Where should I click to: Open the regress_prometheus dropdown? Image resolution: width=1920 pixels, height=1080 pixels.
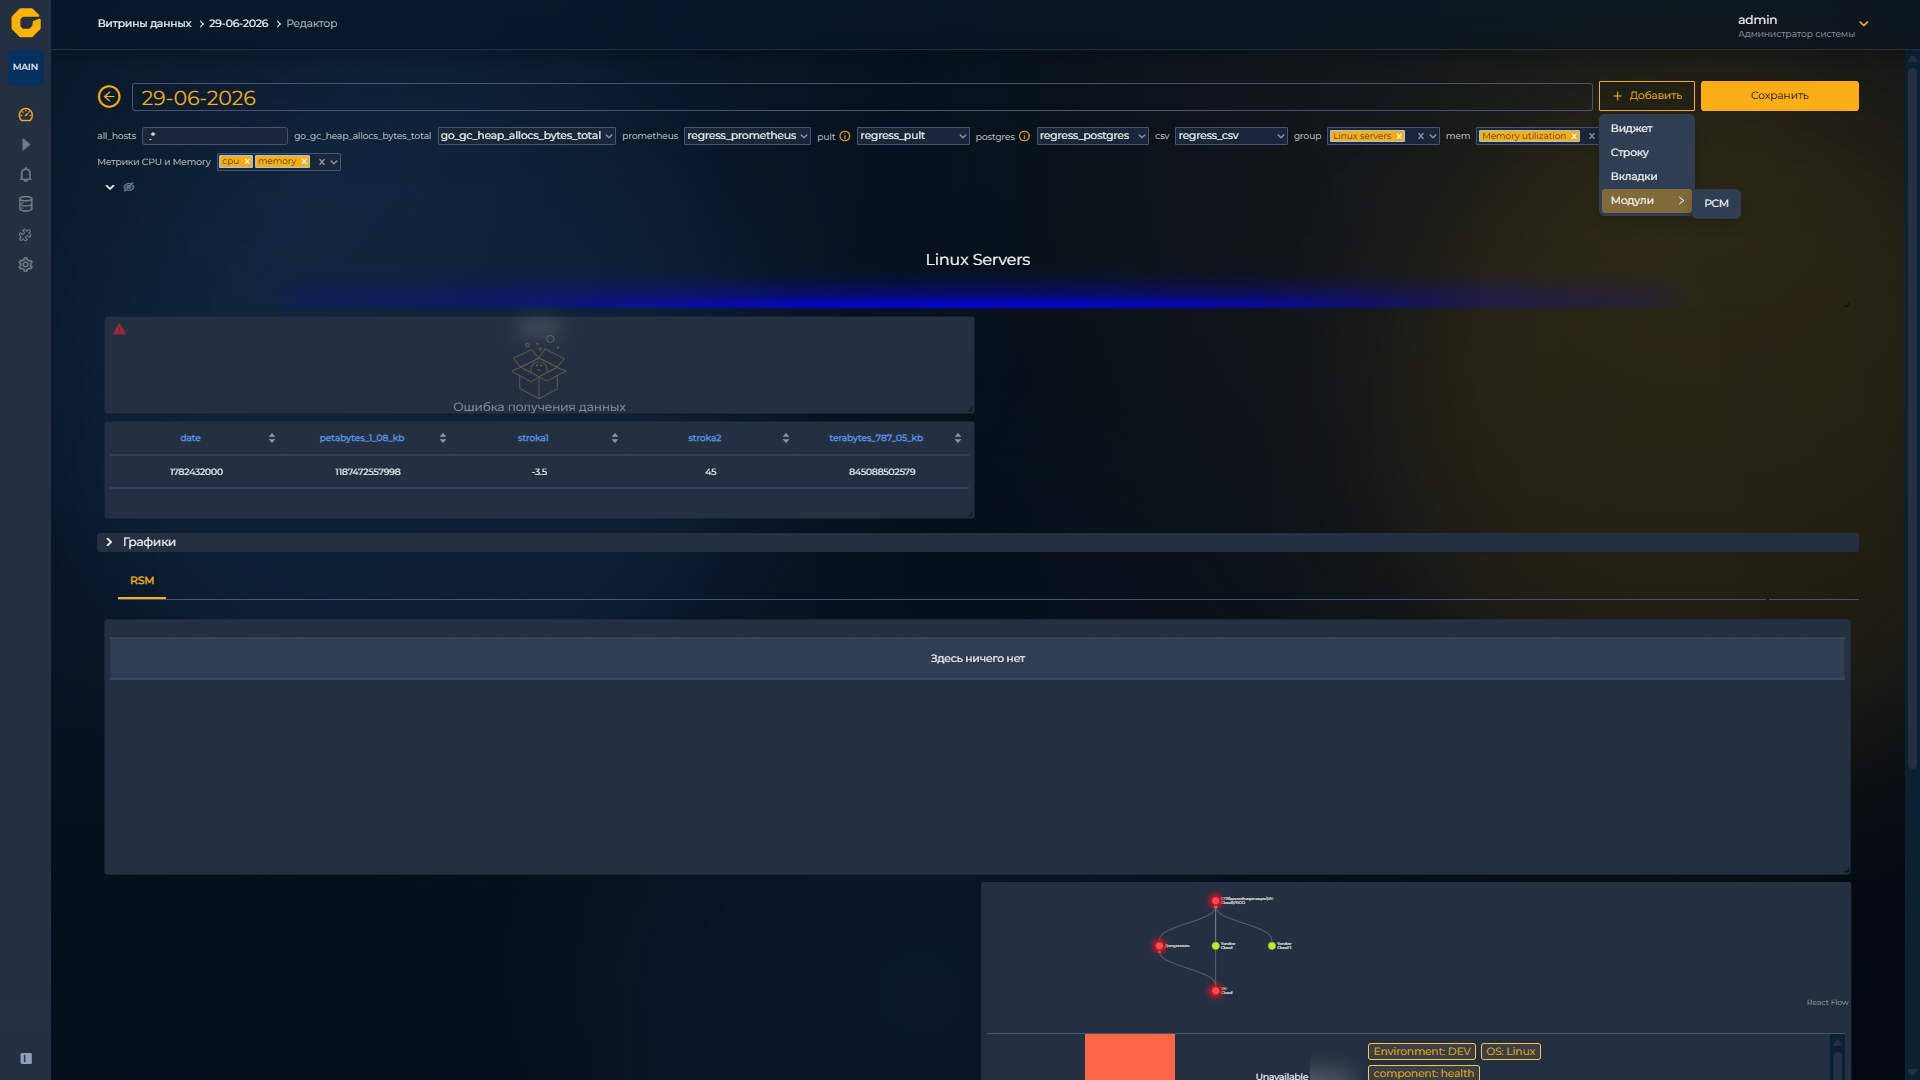[747, 136]
